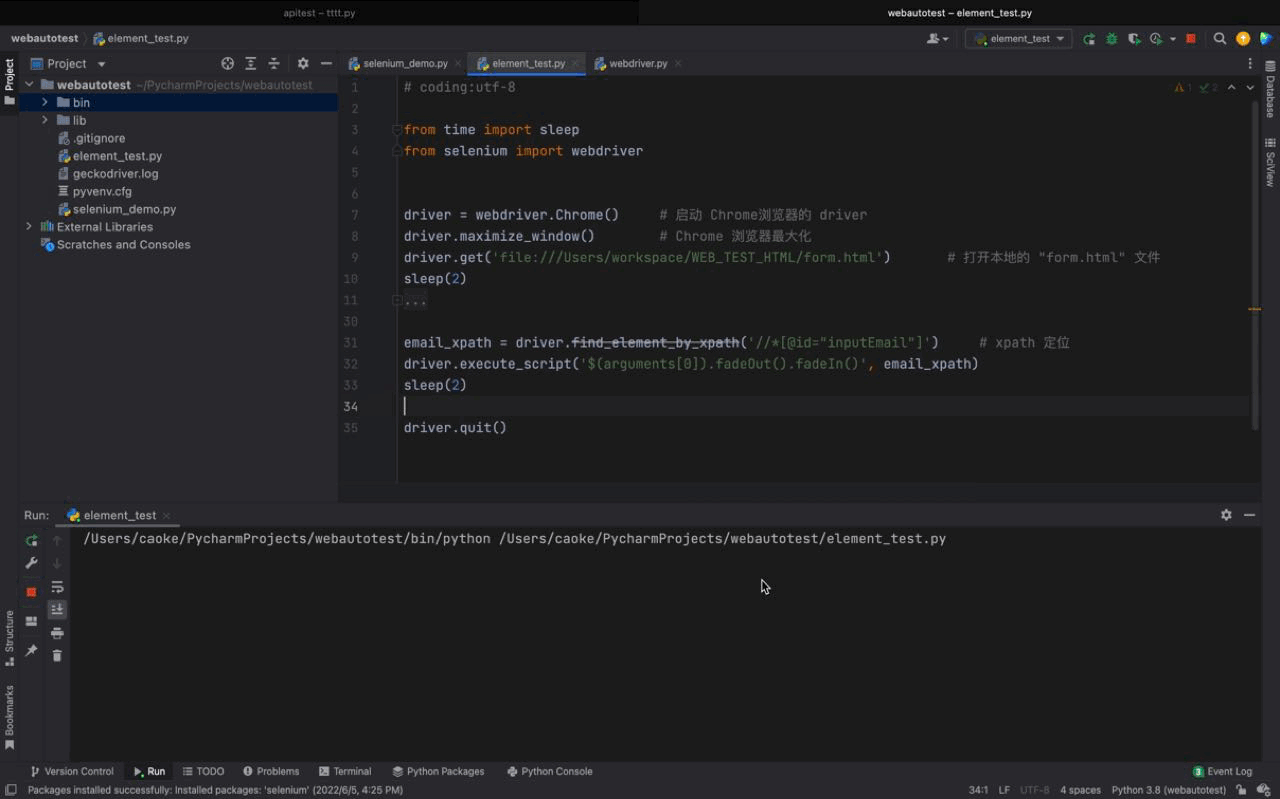Open Run panel settings gear
Screen dimensions: 1280x799
pos(1226,515)
